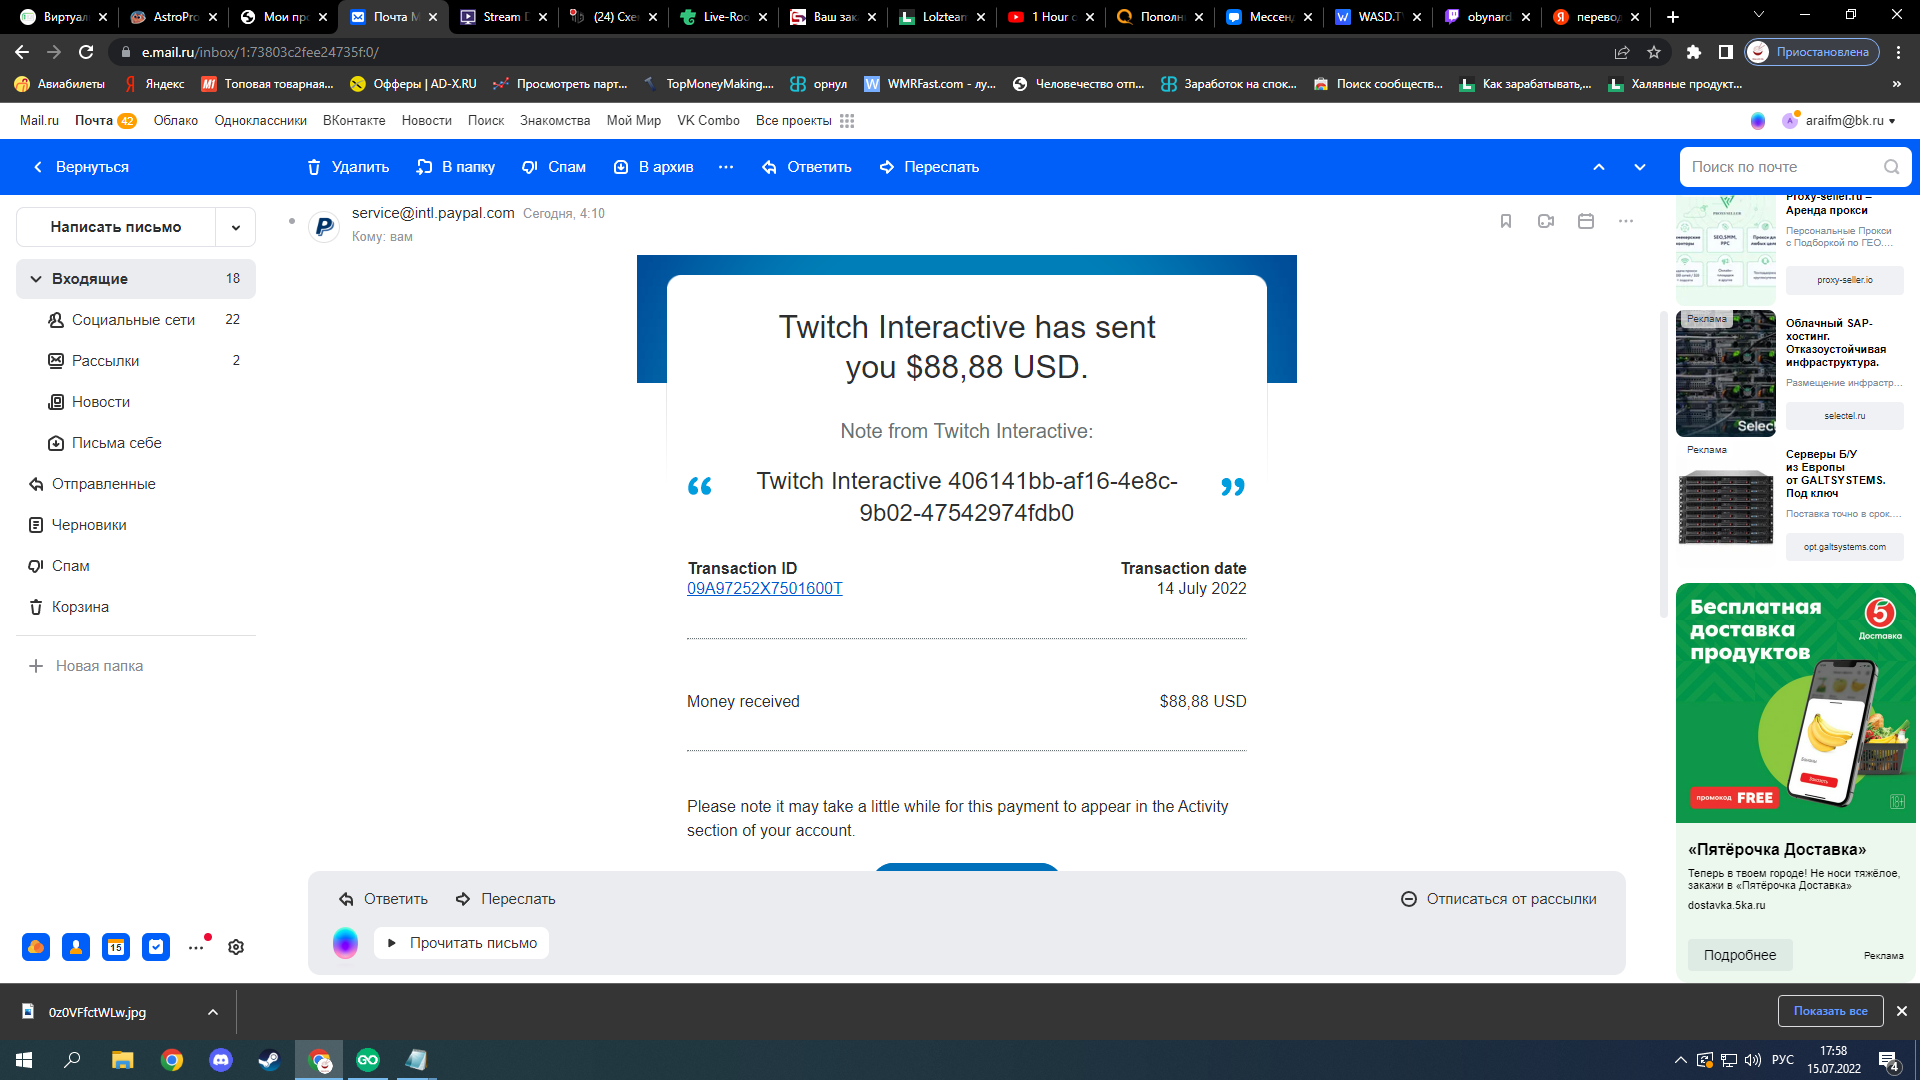This screenshot has width=1920, height=1080.
Task: Click the Archive (В архив) icon
Action: [621, 167]
